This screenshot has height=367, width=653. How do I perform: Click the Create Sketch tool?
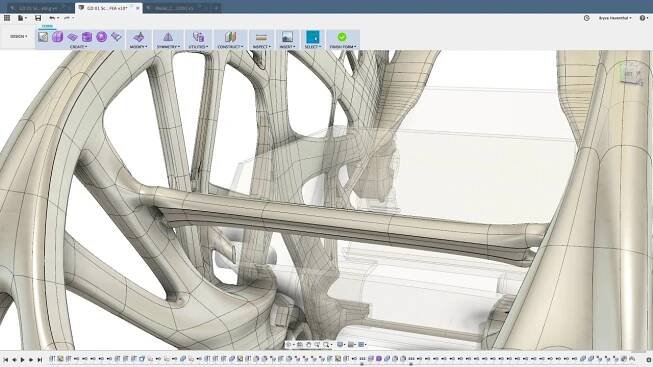[x=43, y=37]
